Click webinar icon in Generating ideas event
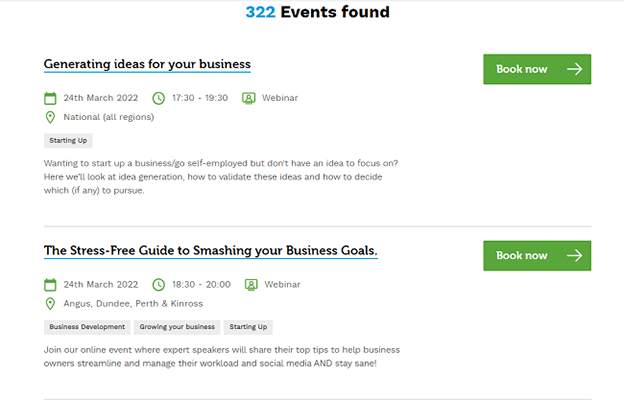The height and width of the screenshot is (400, 624). pyautogui.click(x=249, y=98)
